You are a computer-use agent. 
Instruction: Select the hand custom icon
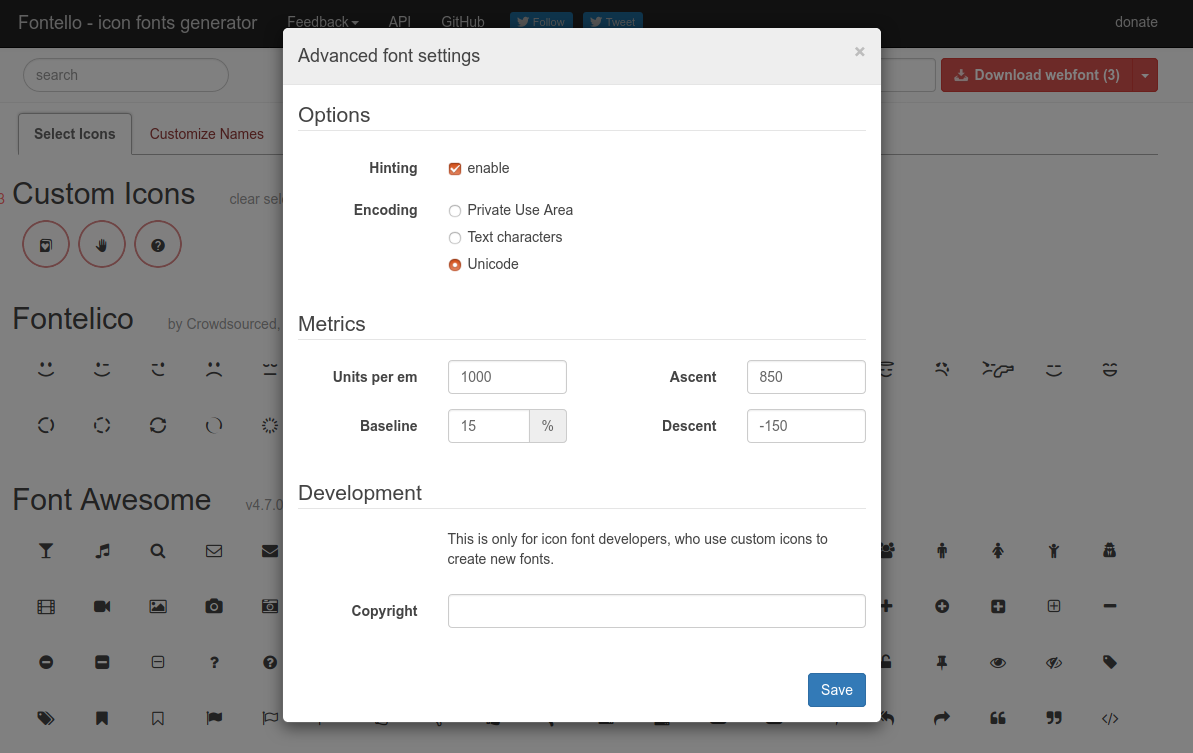tap(102, 244)
